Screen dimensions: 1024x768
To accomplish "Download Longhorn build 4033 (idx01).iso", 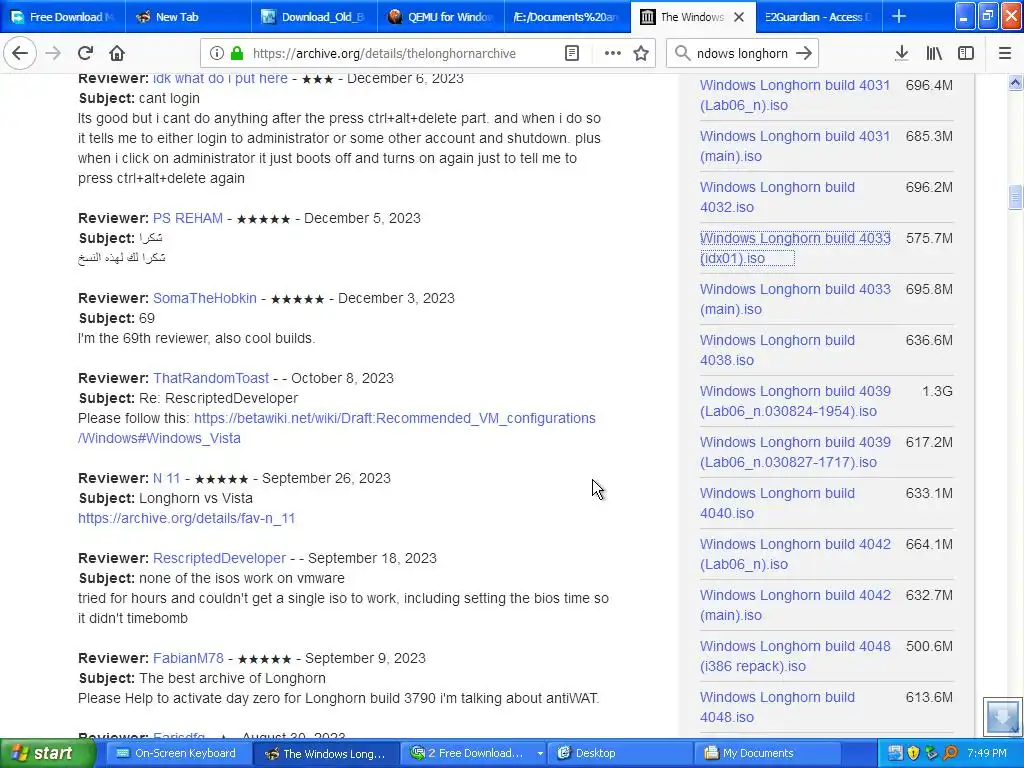I will [795, 248].
